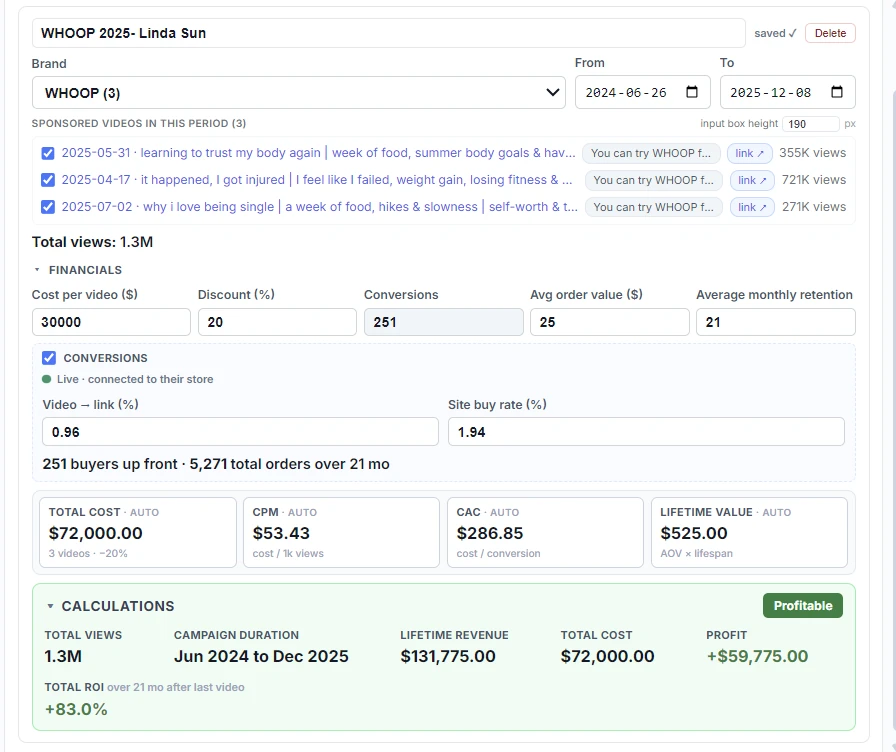Open calendar picker icon in To date

point(837,92)
